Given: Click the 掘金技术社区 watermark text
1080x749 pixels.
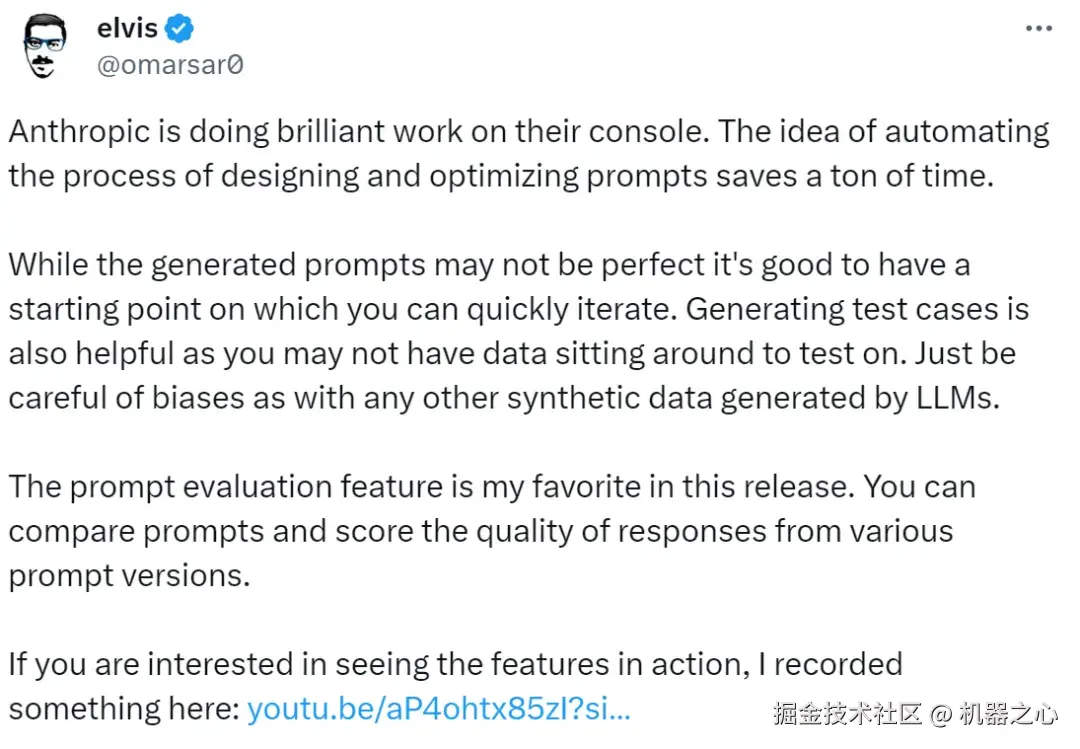Looking at the screenshot, I should pos(845,714).
